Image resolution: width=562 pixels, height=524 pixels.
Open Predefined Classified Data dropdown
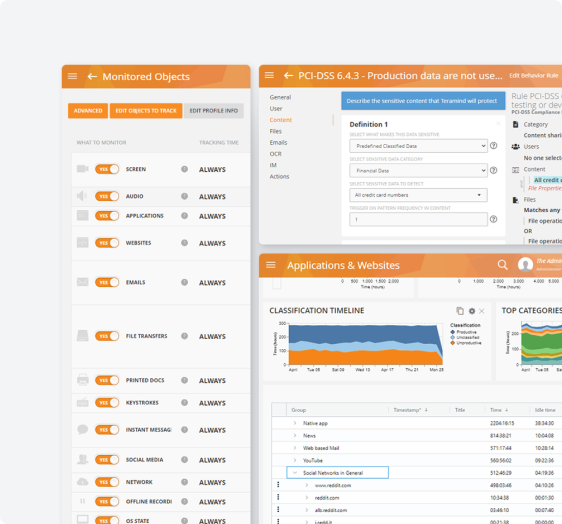418,146
